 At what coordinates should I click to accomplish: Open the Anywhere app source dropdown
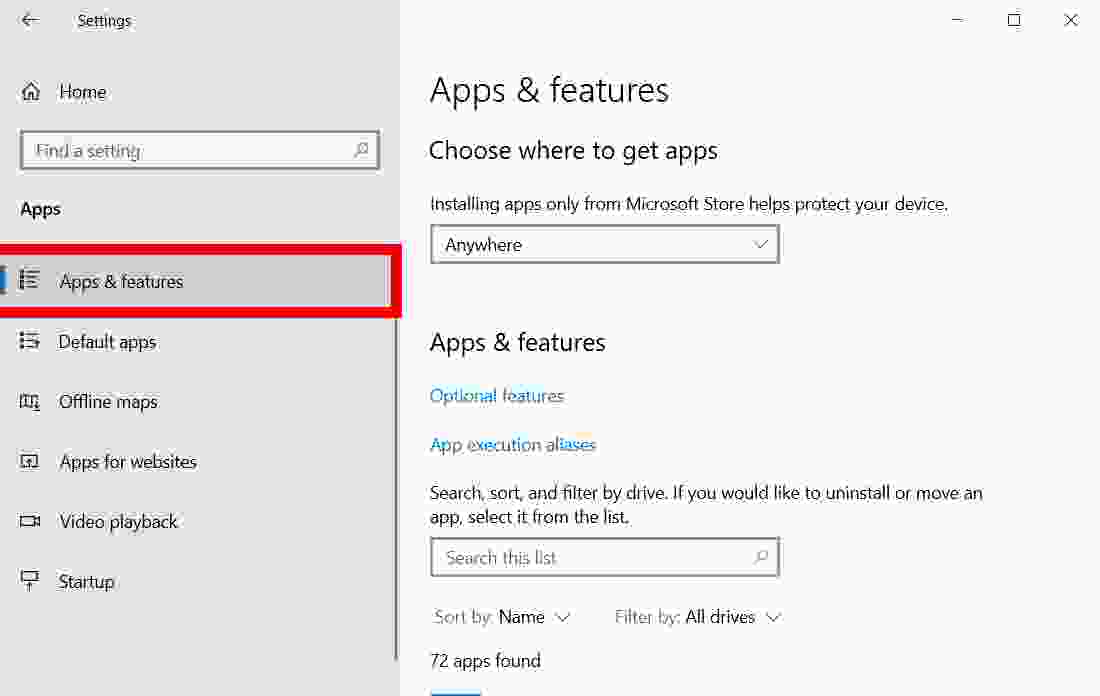605,244
